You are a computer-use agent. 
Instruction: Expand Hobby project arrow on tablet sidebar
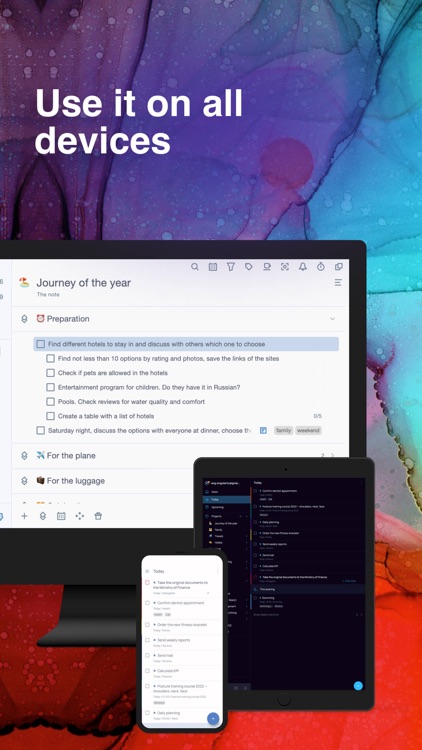point(247,542)
